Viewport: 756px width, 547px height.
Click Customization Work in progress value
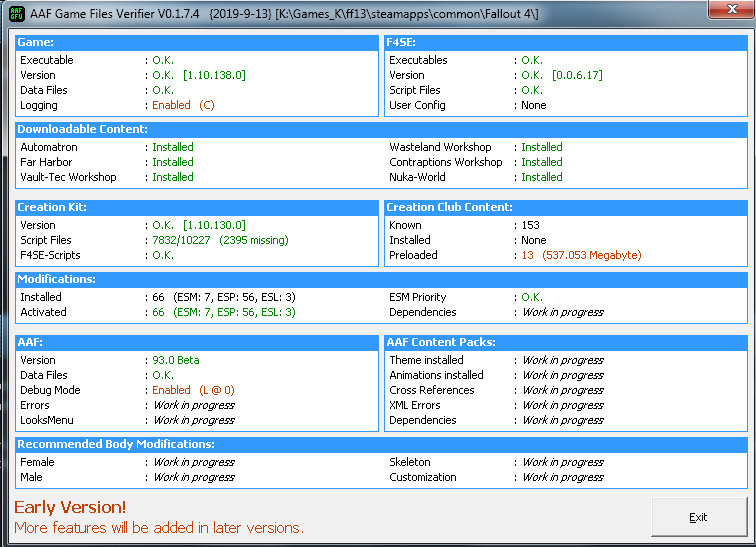[x=563, y=477]
